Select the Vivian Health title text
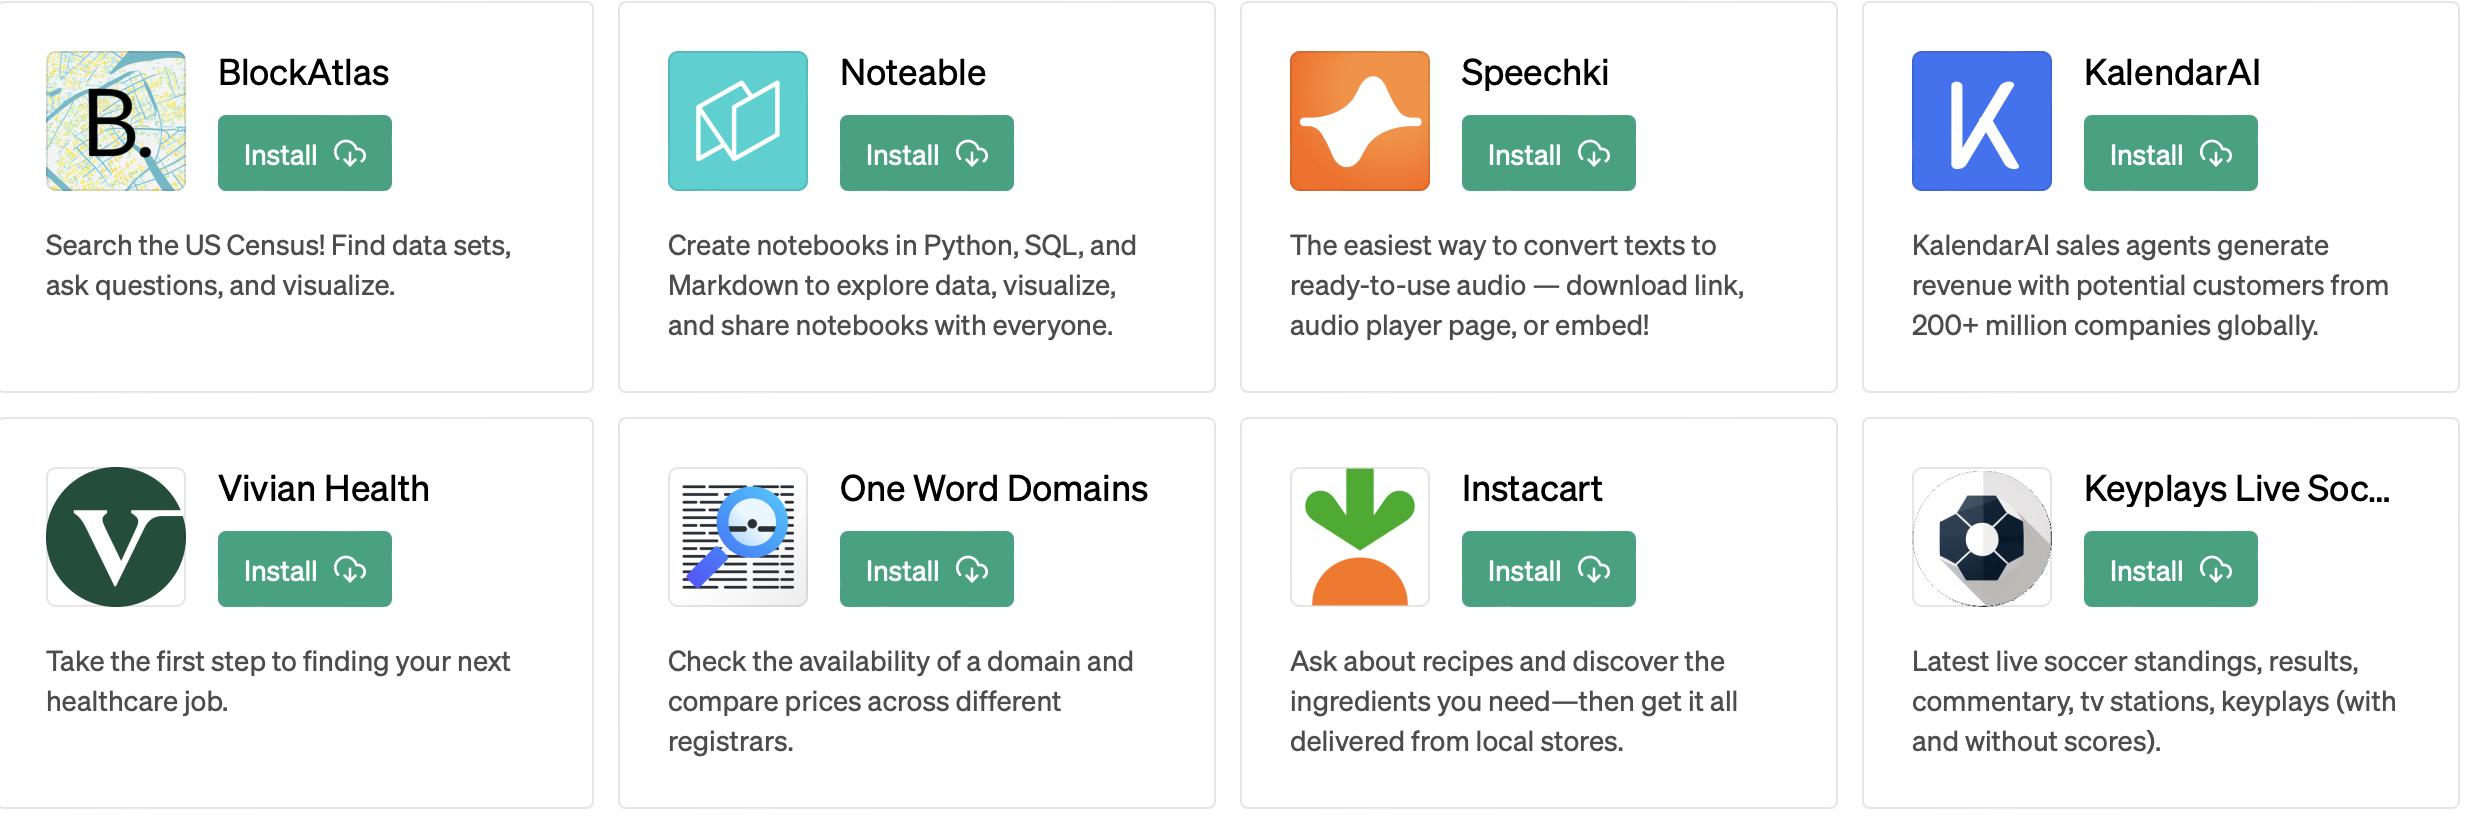2478x820 pixels. point(324,489)
